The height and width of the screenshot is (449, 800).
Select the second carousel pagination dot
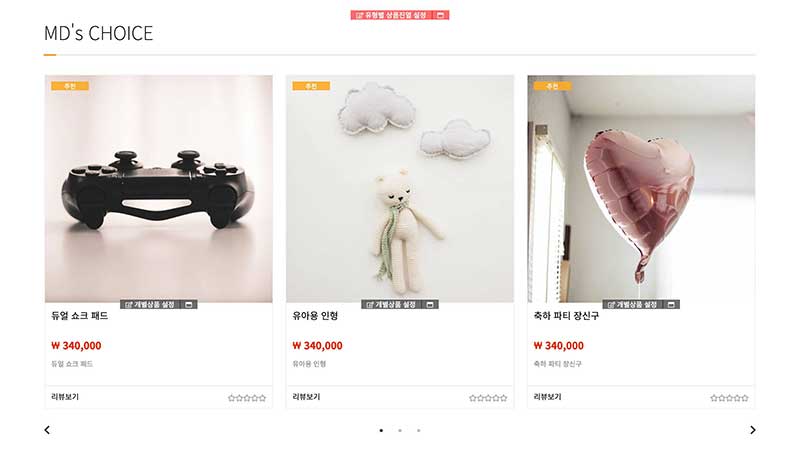tap(400, 431)
